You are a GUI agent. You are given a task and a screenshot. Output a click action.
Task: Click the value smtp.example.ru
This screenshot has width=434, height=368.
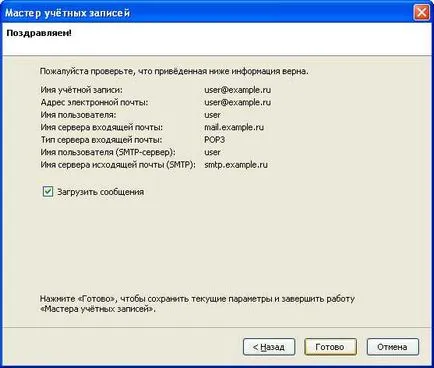pos(236,165)
